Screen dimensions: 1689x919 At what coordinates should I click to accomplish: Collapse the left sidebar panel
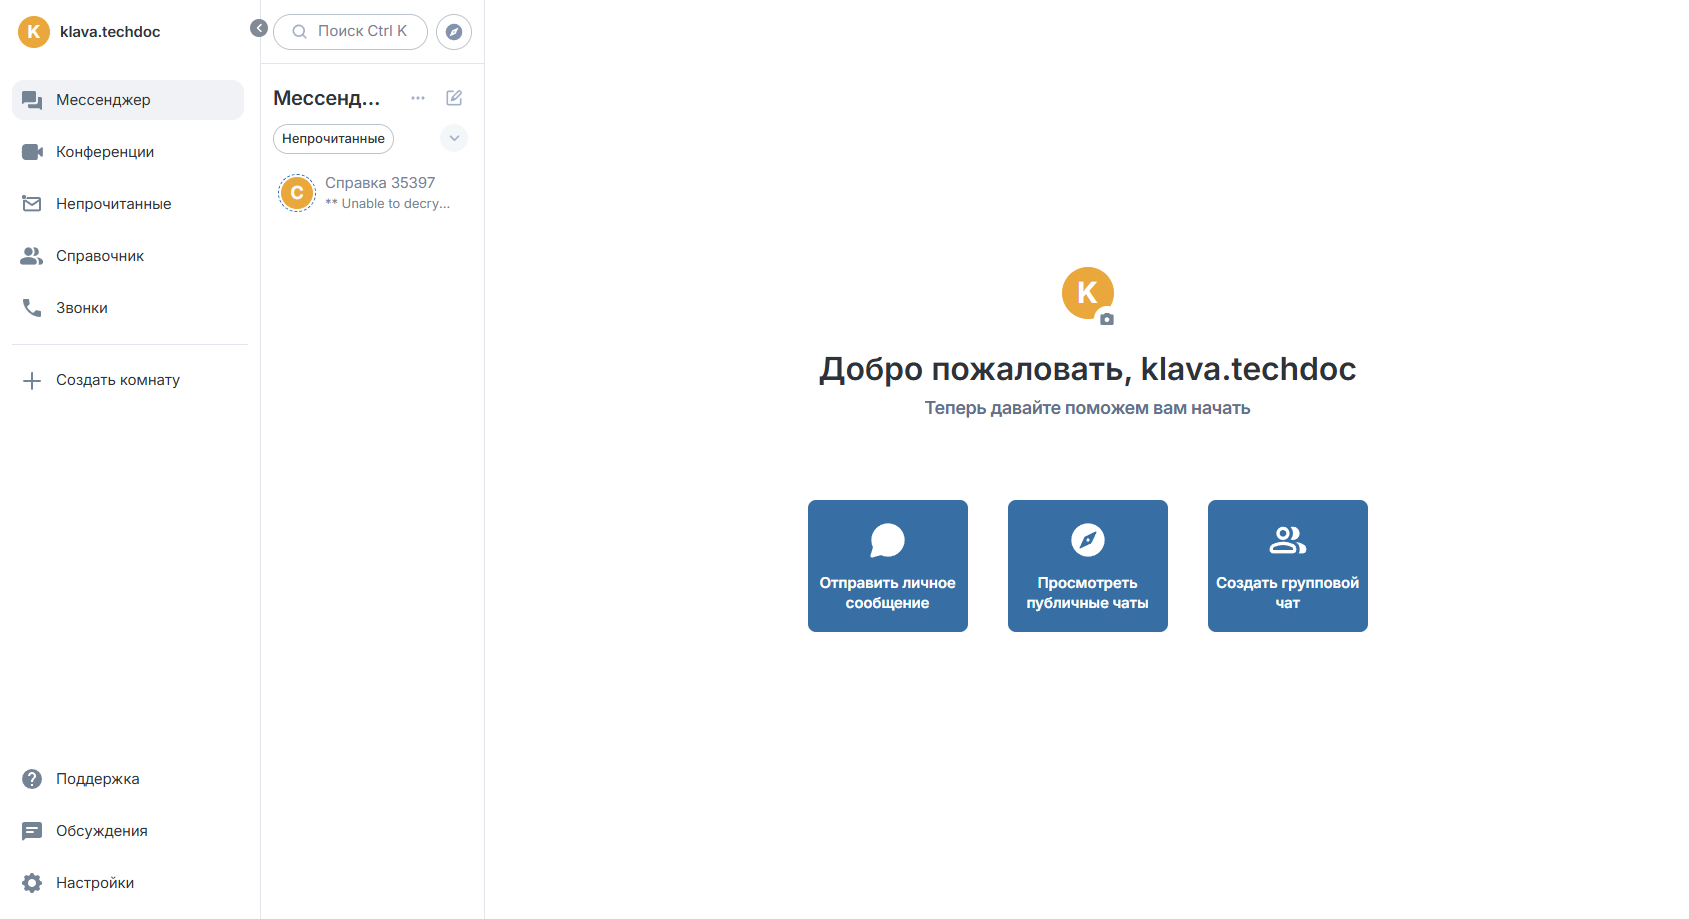click(259, 28)
